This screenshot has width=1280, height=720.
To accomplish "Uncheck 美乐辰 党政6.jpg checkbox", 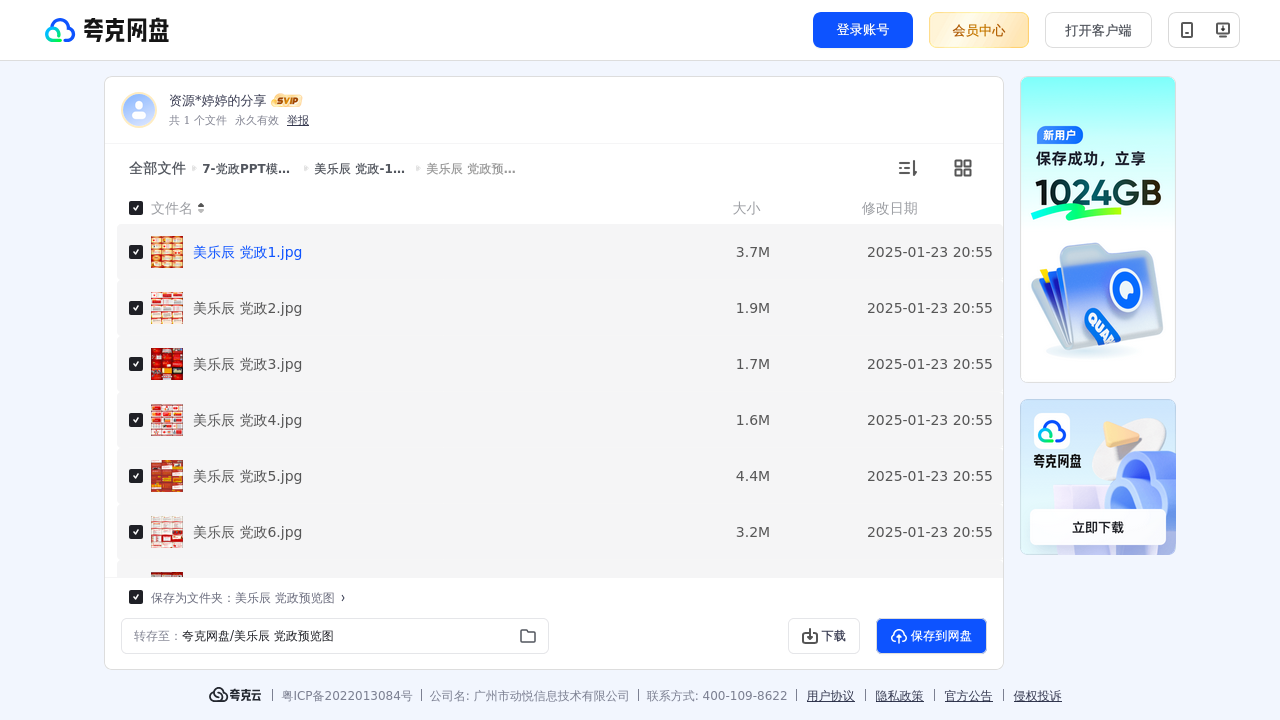I will (x=136, y=532).
